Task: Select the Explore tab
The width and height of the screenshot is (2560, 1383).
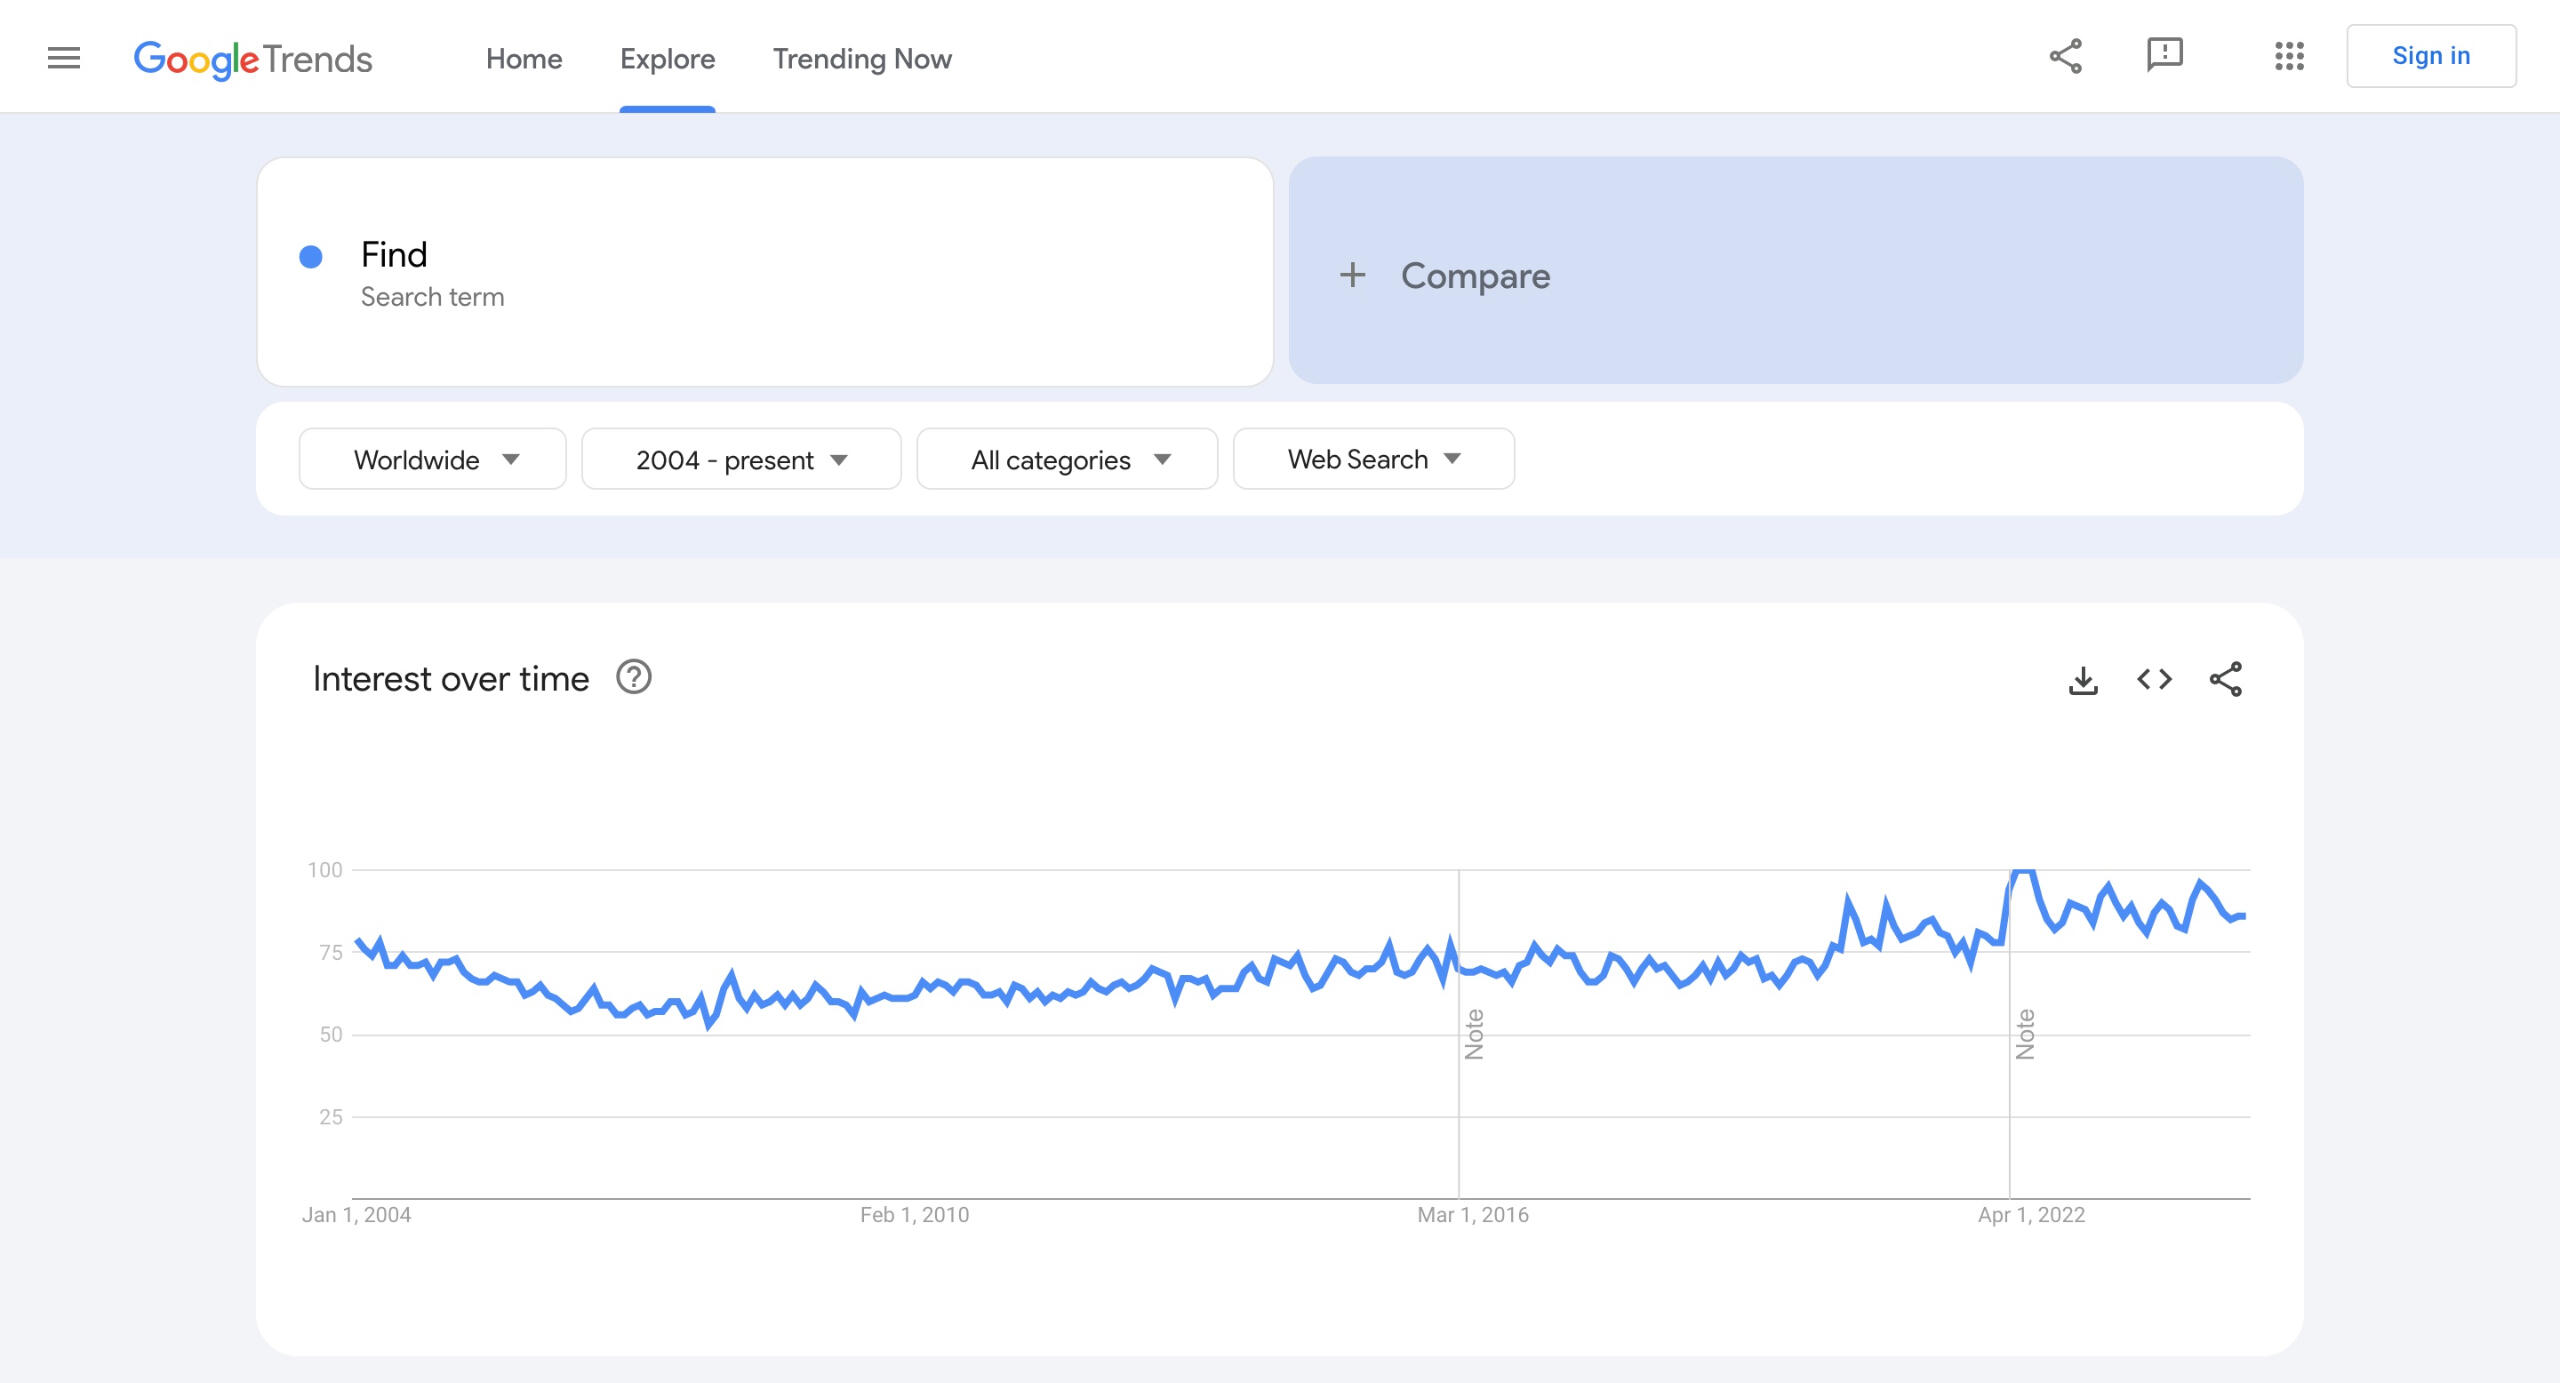Action: pos(667,59)
